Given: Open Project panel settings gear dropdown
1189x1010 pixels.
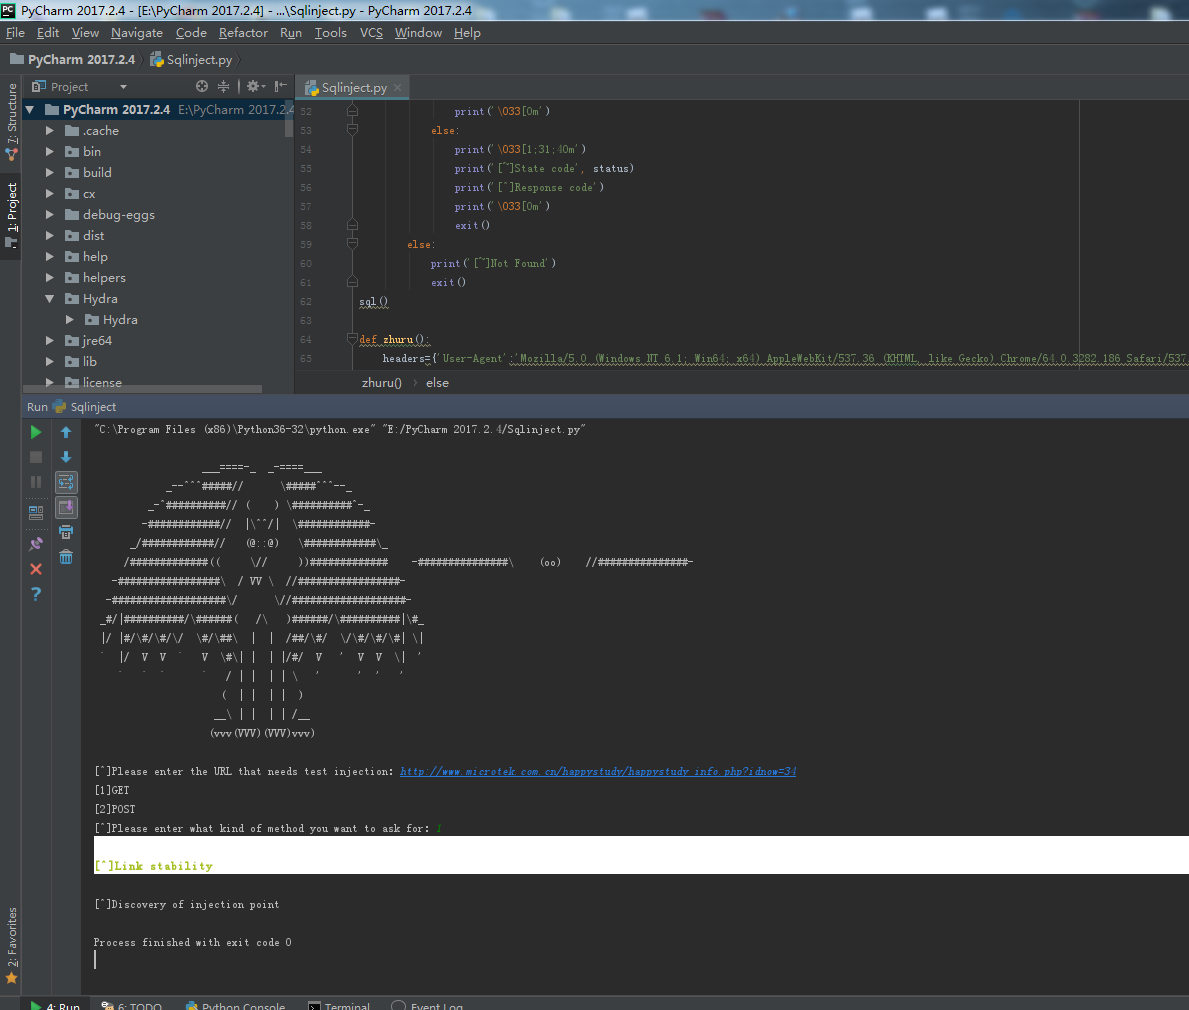Looking at the screenshot, I should 256,86.
